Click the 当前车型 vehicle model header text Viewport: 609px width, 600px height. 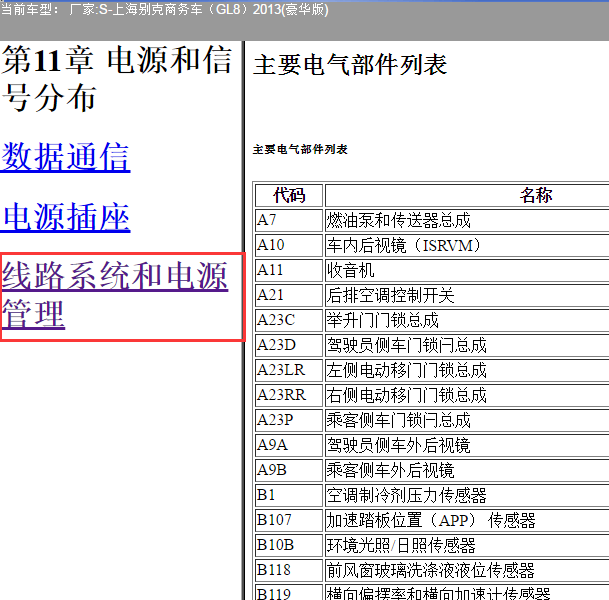165,9
